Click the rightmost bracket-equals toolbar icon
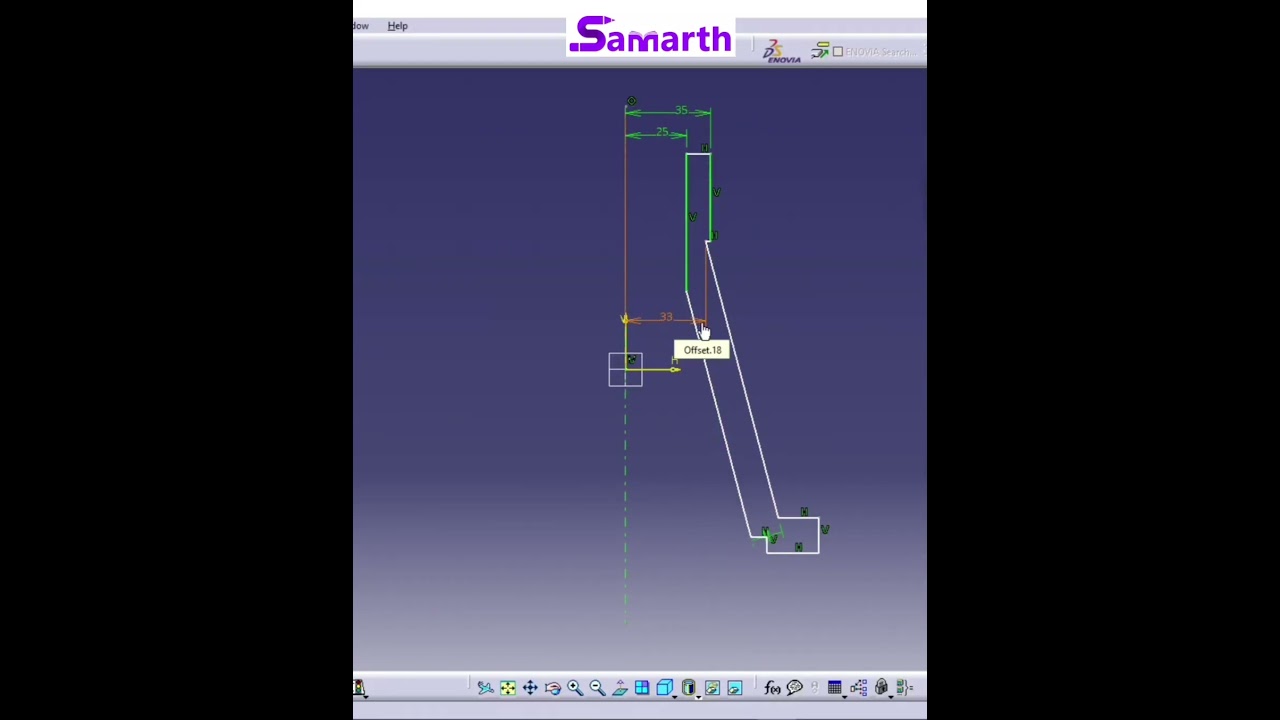This screenshot has width=1280, height=720. 904,688
